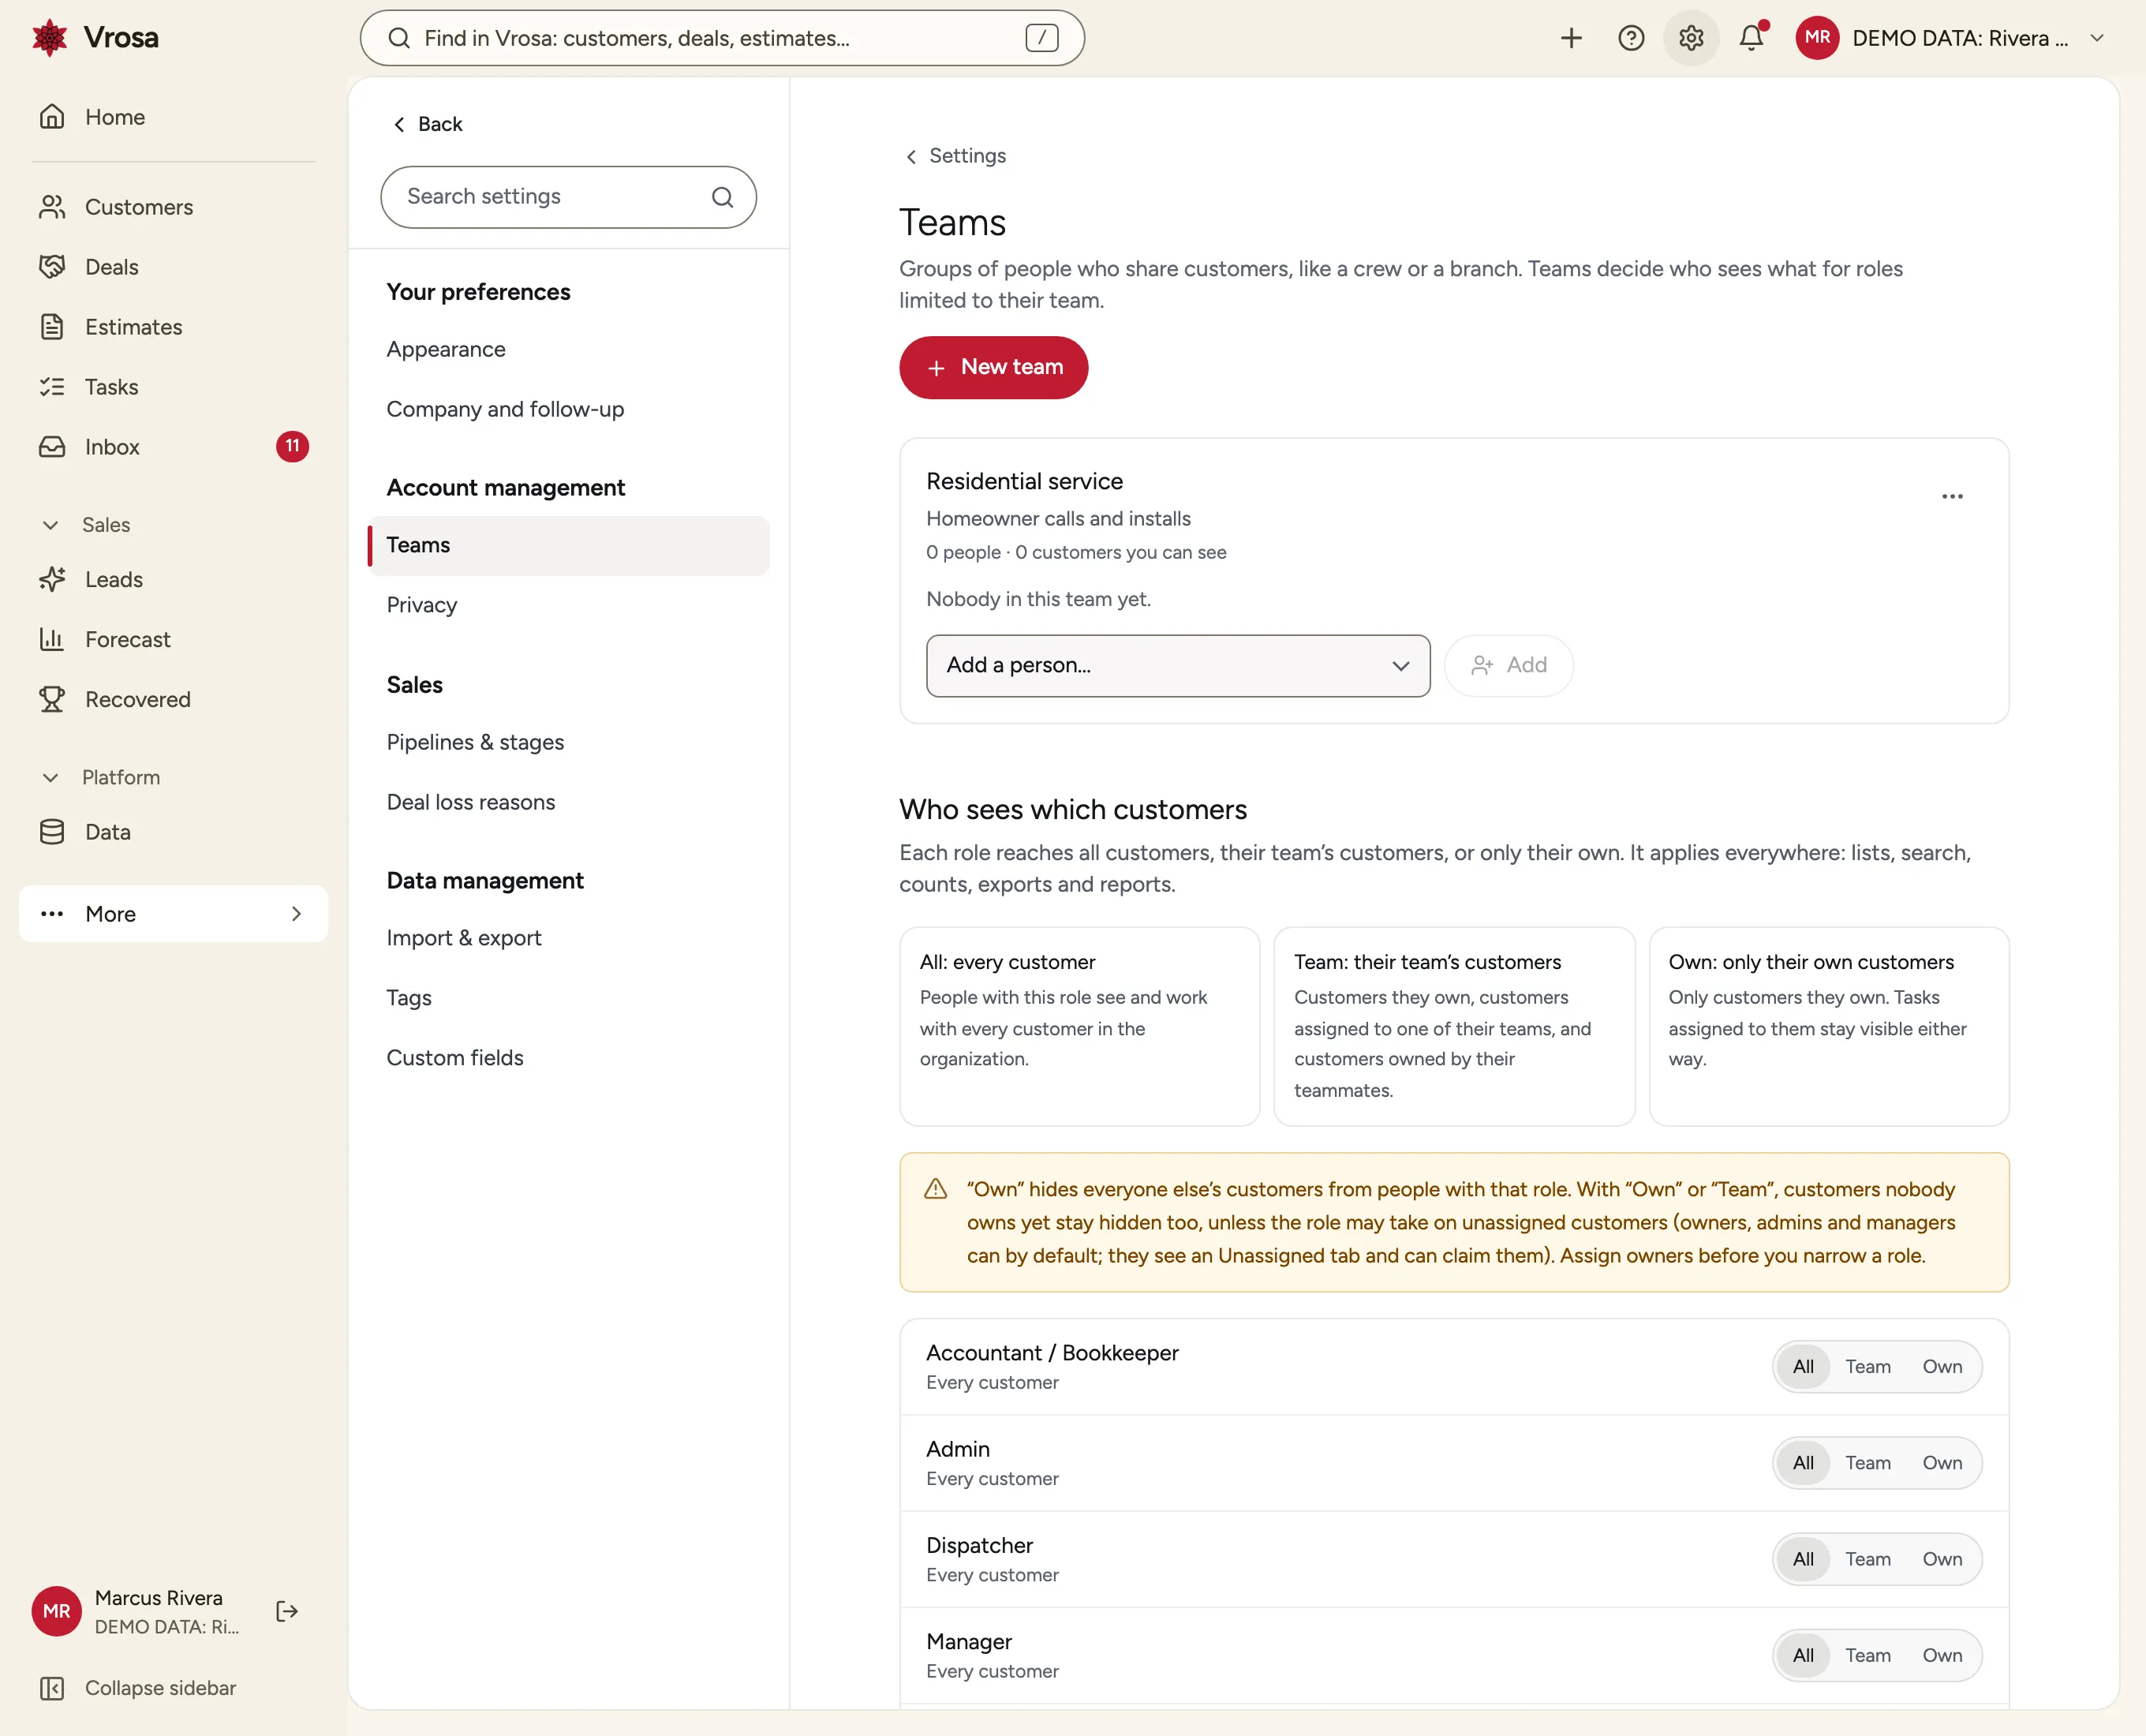Click the Find in Vrosa search bar
The width and height of the screenshot is (2146, 1736).
(x=722, y=38)
